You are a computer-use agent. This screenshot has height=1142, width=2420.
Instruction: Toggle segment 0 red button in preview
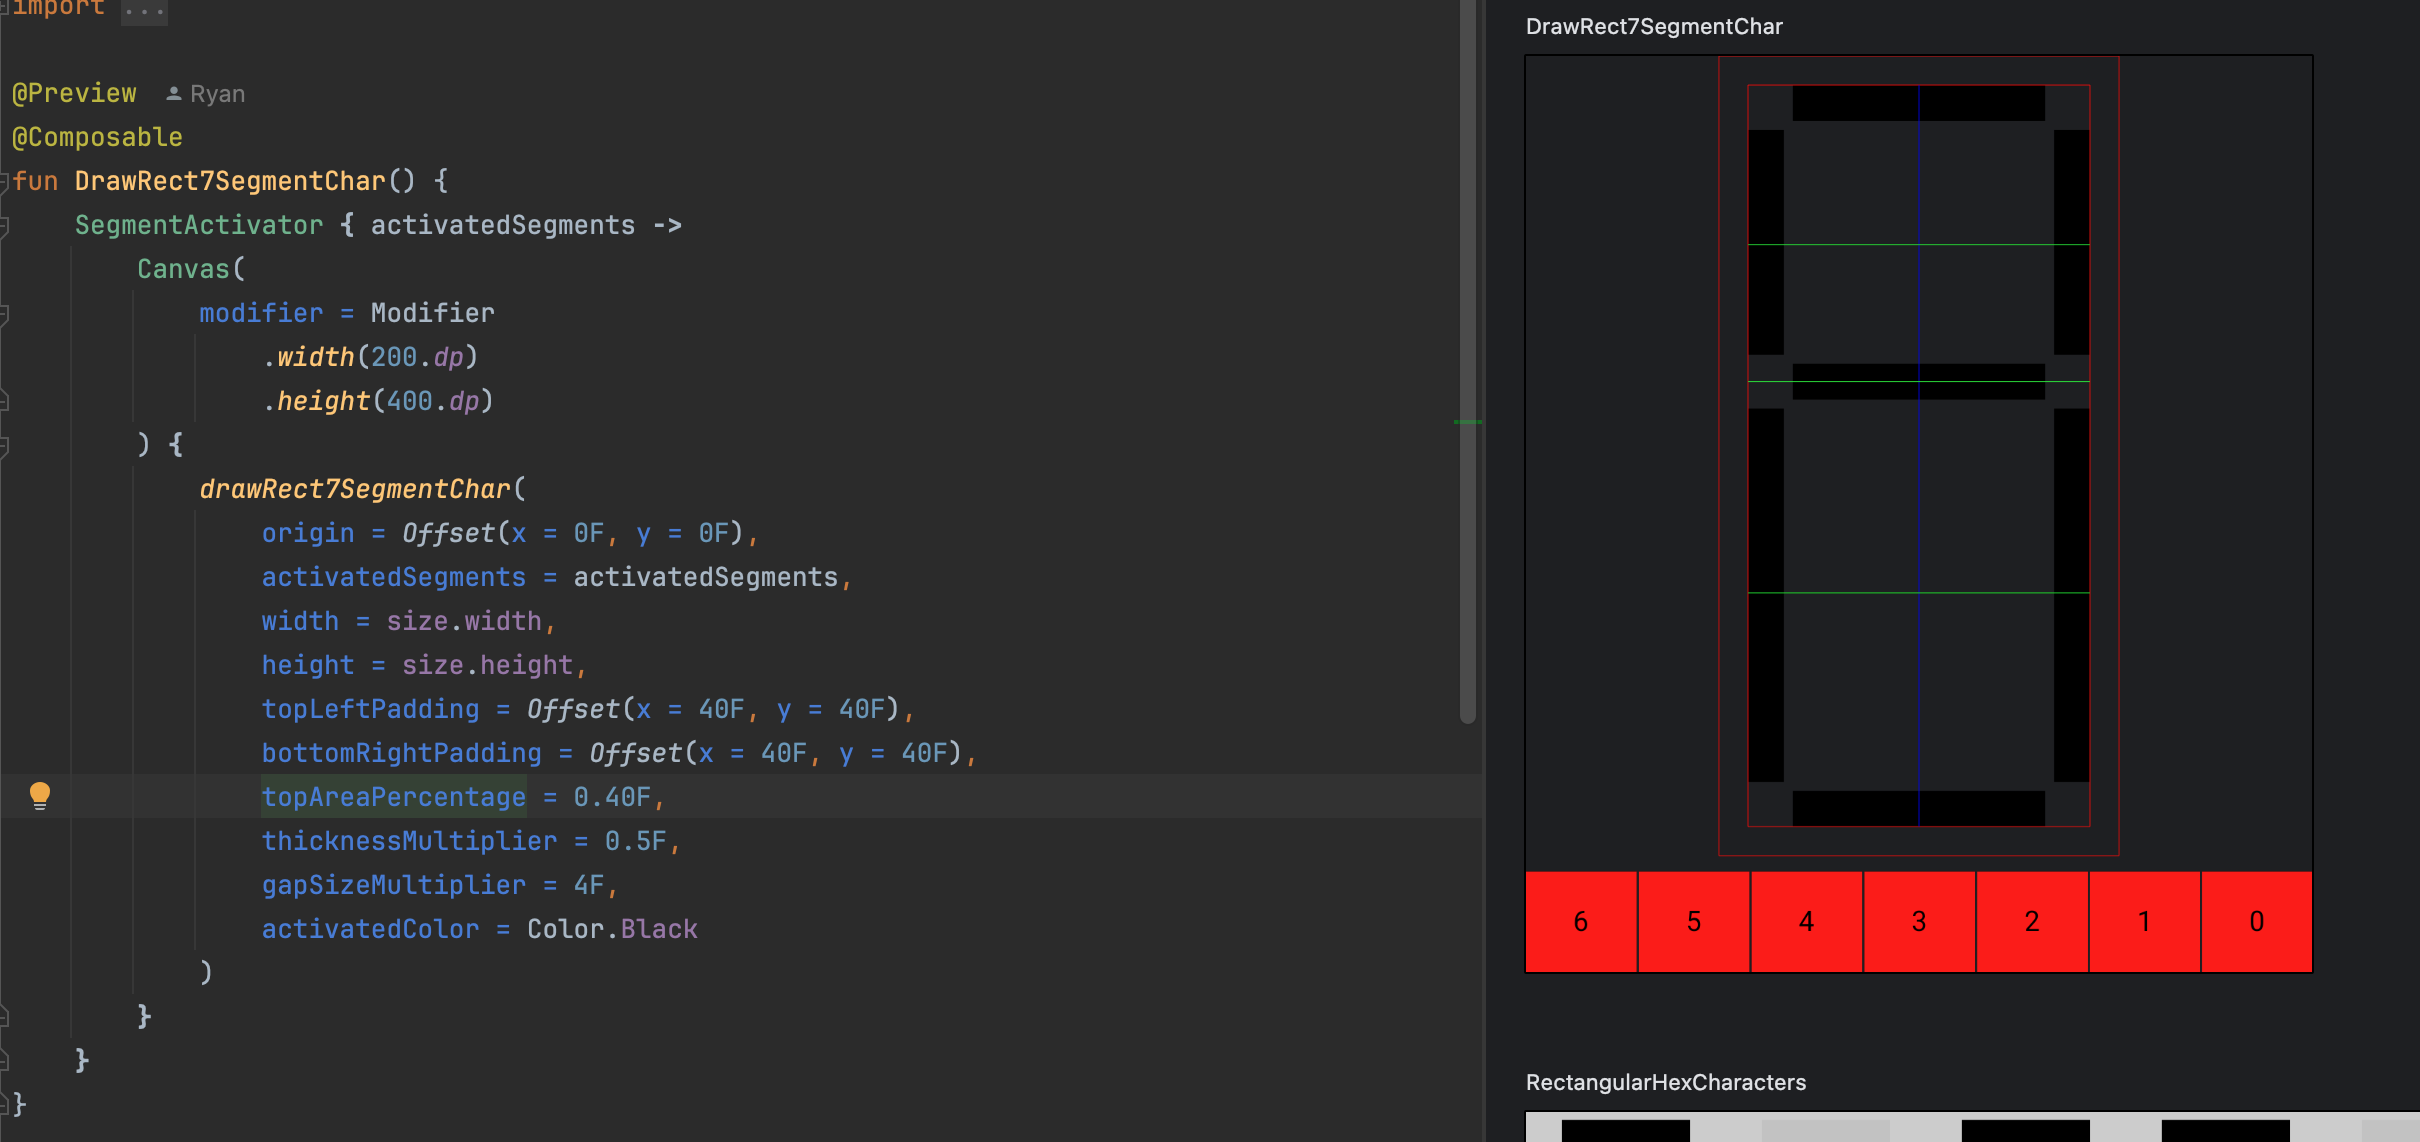tap(2257, 921)
